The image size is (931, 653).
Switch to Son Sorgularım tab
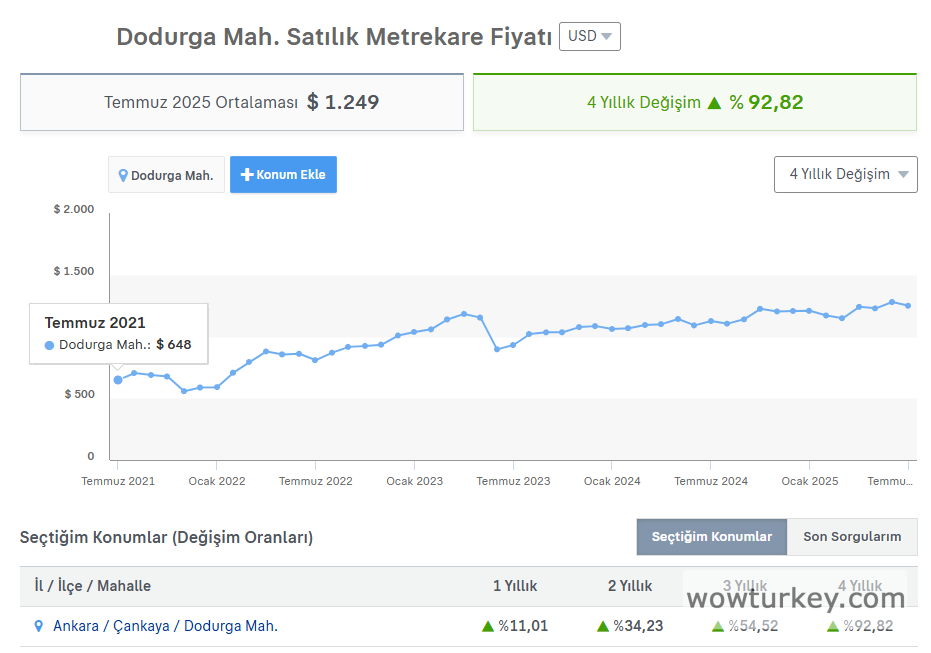click(852, 537)
